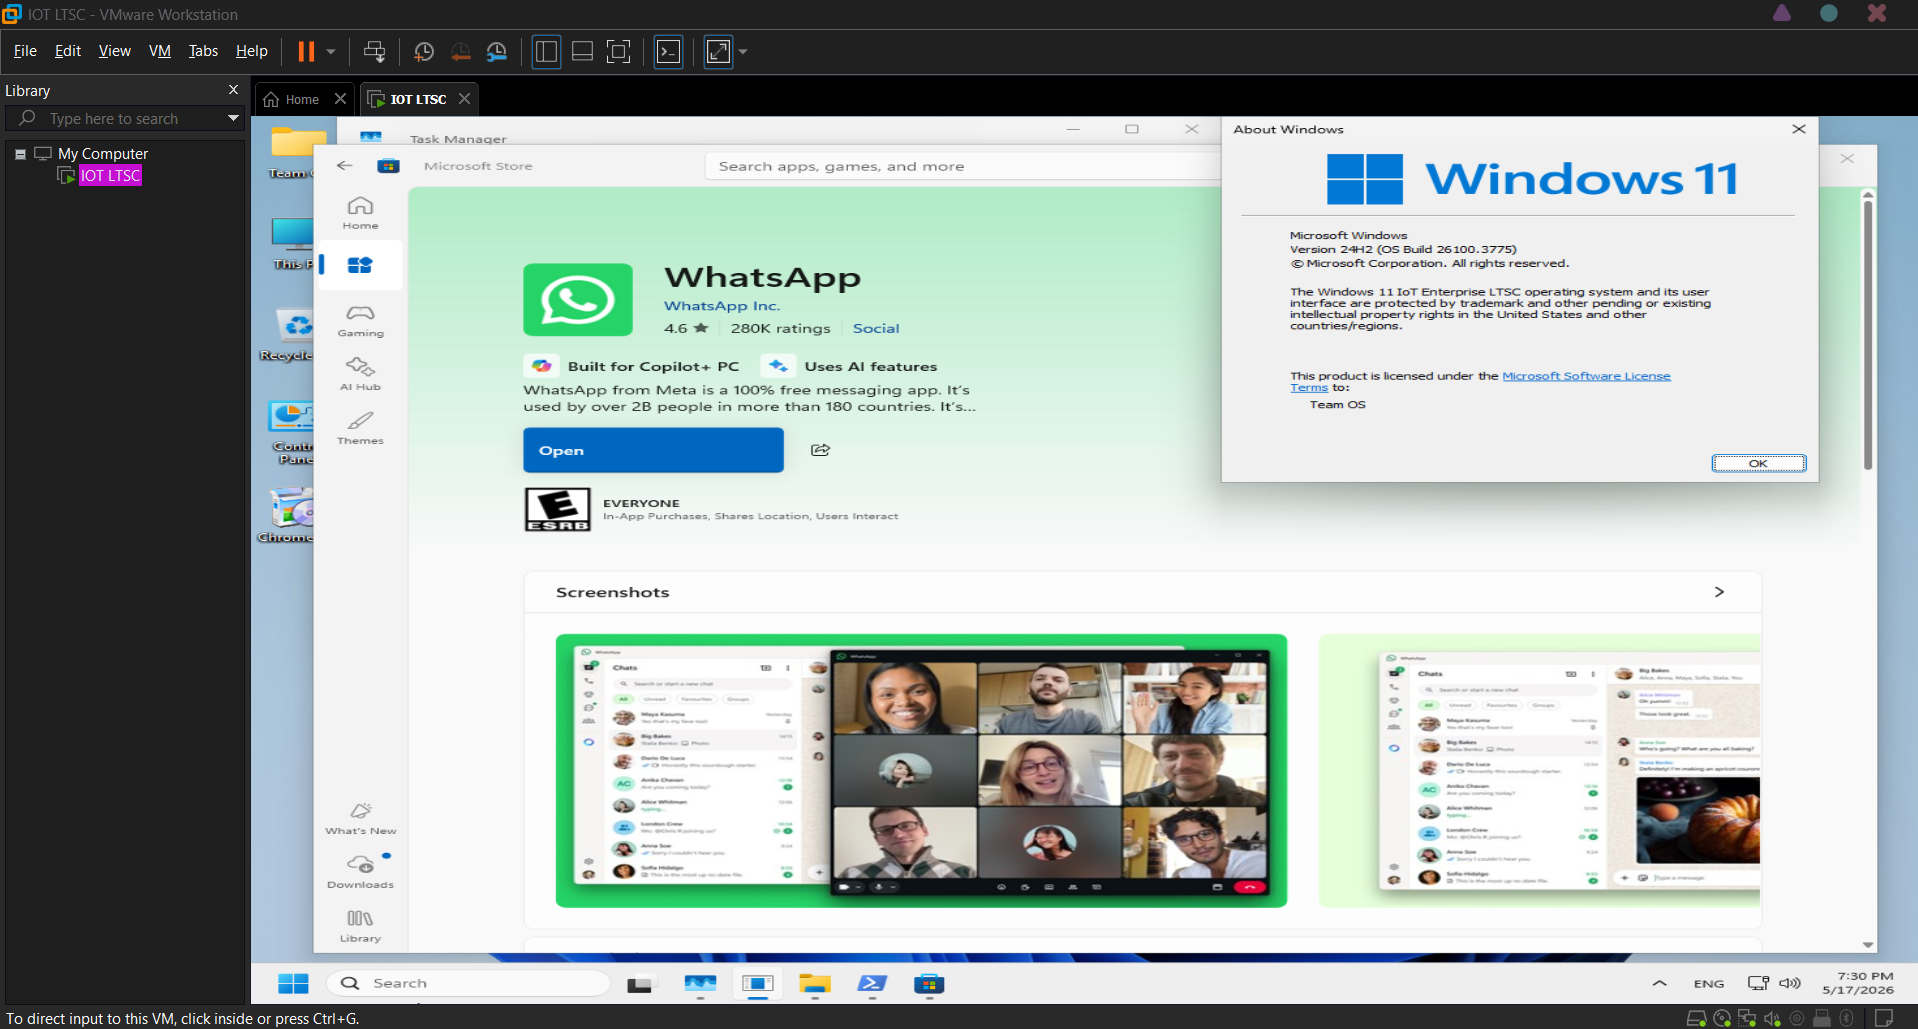The image size is (1918, 1029).
Task: Click the sound card icon in VMware status bar
Action: click(x=1772, y=1018)
